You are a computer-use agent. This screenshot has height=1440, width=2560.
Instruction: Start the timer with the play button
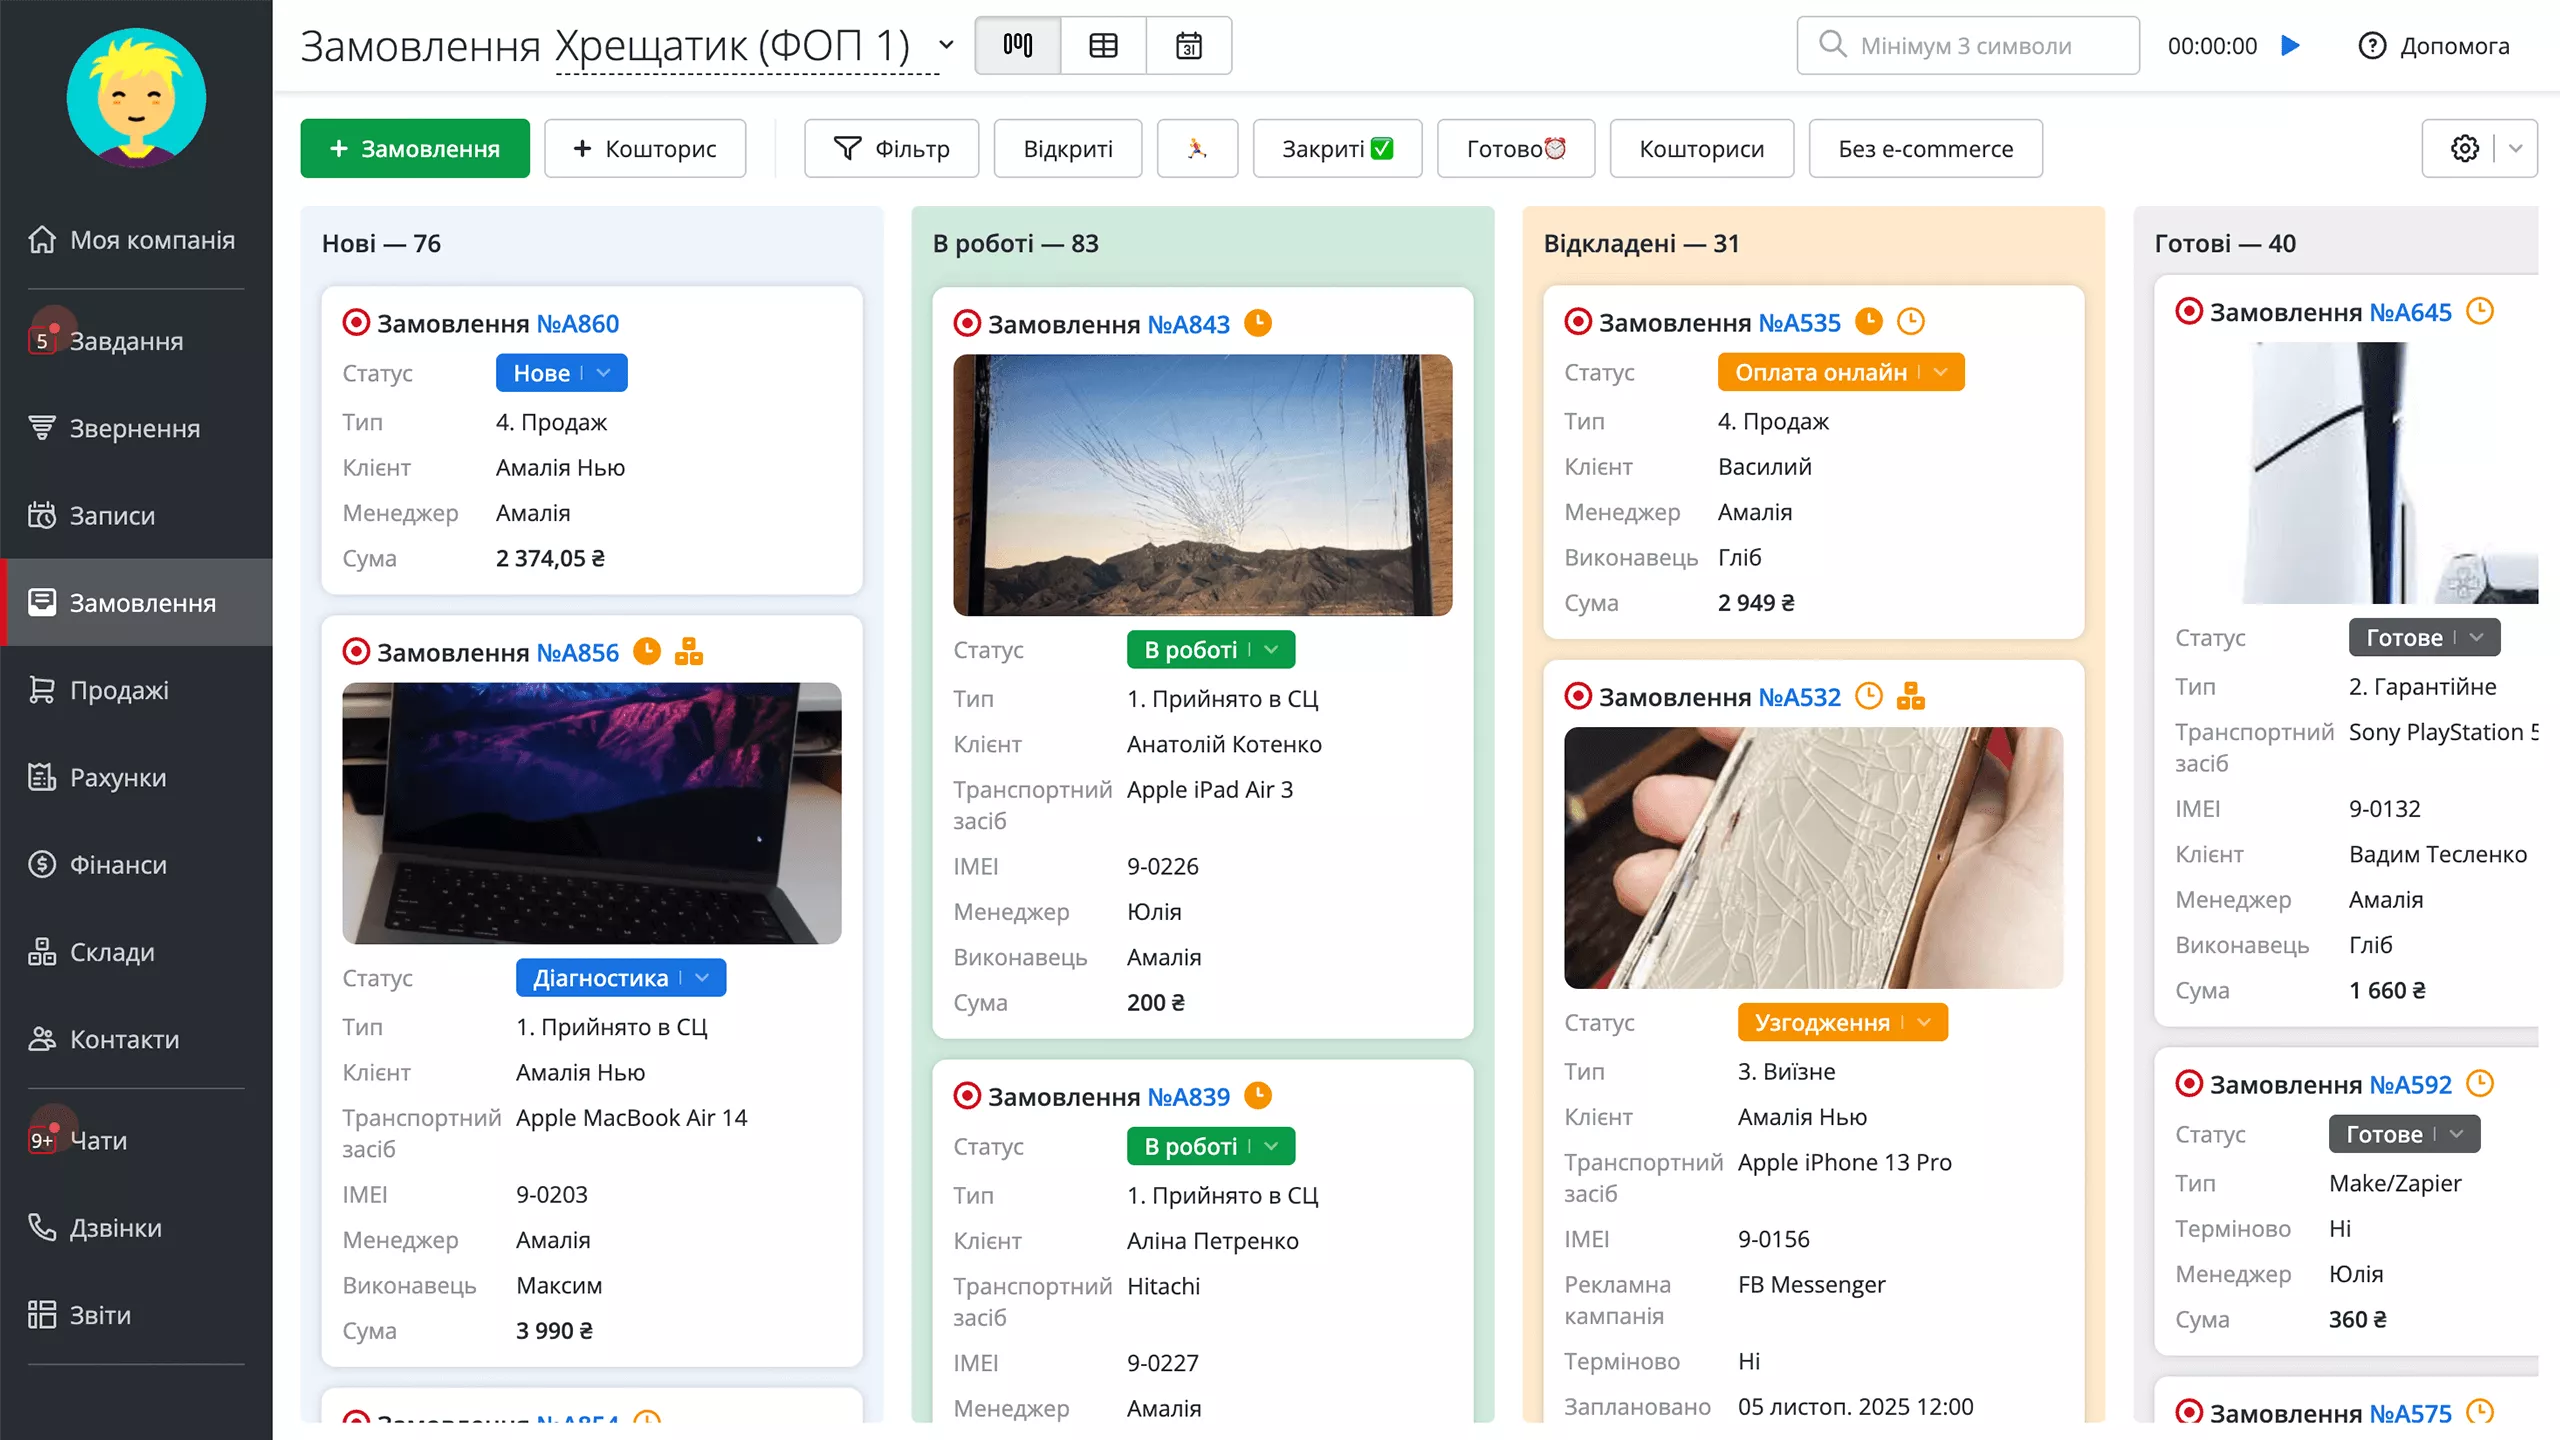pyautogui.click(x=2291, y=45)
